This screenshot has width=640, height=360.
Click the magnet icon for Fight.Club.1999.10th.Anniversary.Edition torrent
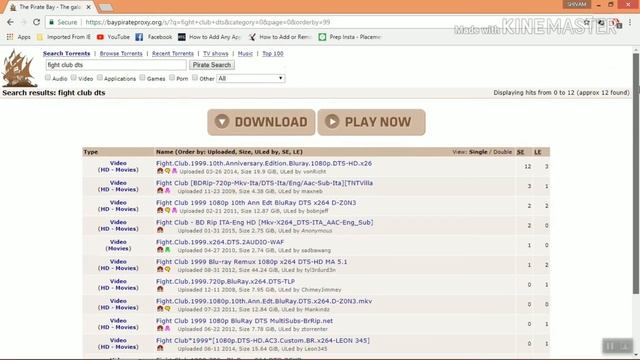(x=160, y=171)
